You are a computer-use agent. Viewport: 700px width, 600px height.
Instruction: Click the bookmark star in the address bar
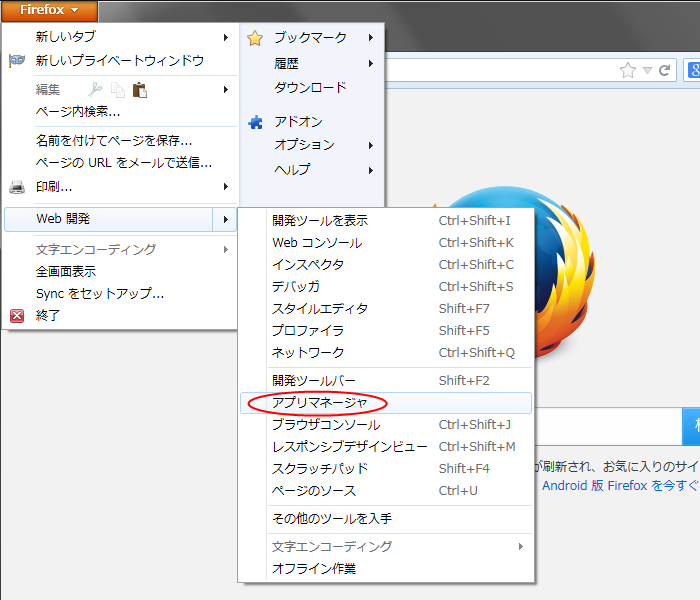628,70
